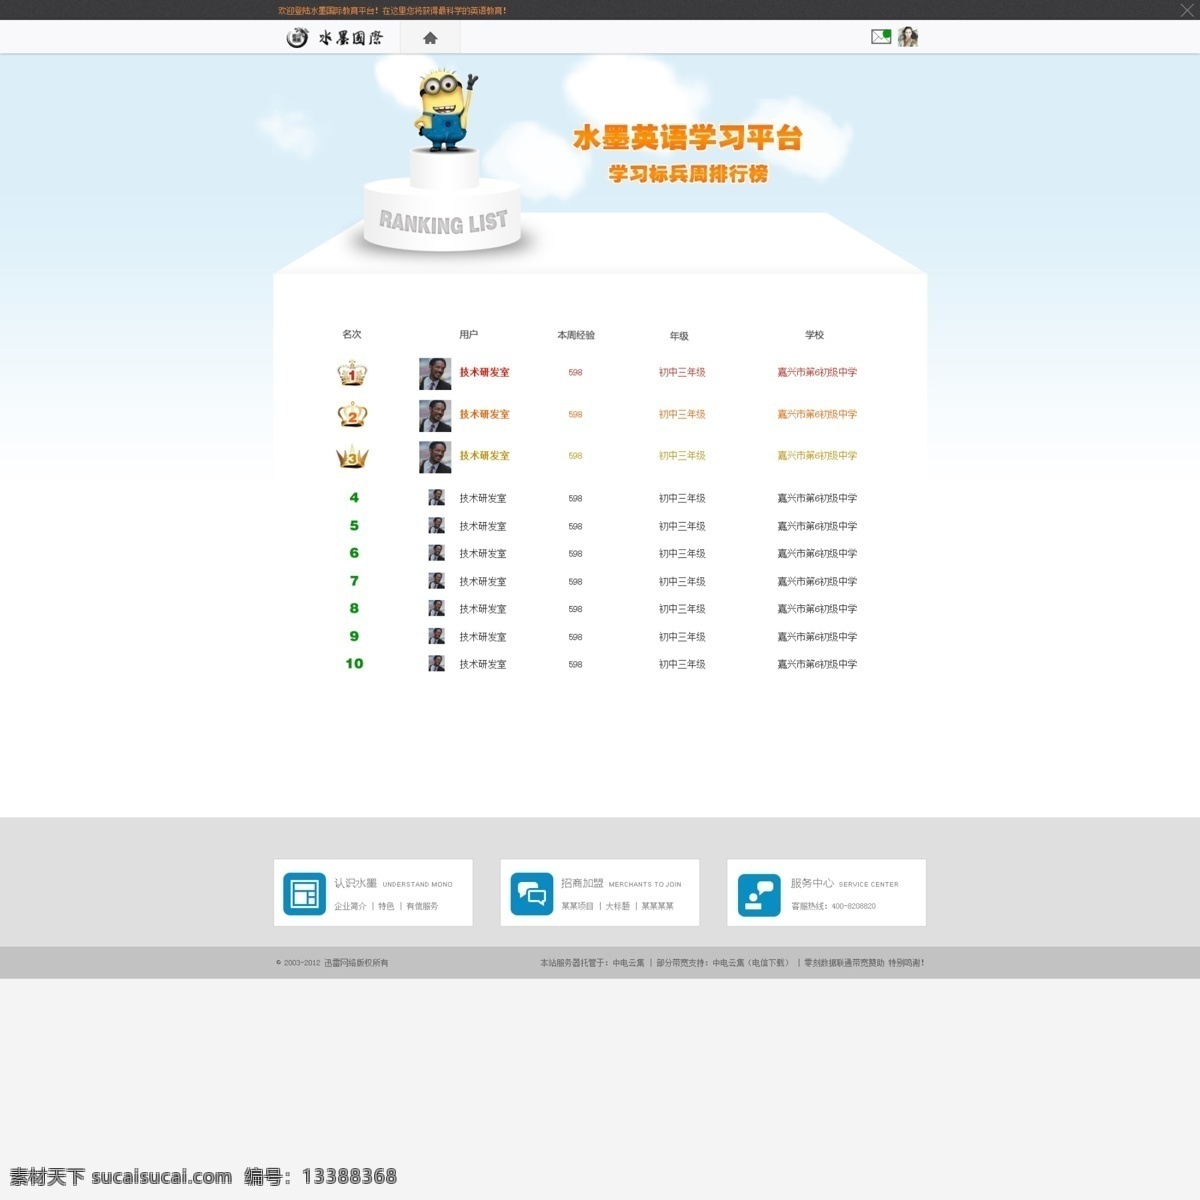Click the crown icon for rank 3
This screenshot has height=1200, width=1200.
(352, 456)
